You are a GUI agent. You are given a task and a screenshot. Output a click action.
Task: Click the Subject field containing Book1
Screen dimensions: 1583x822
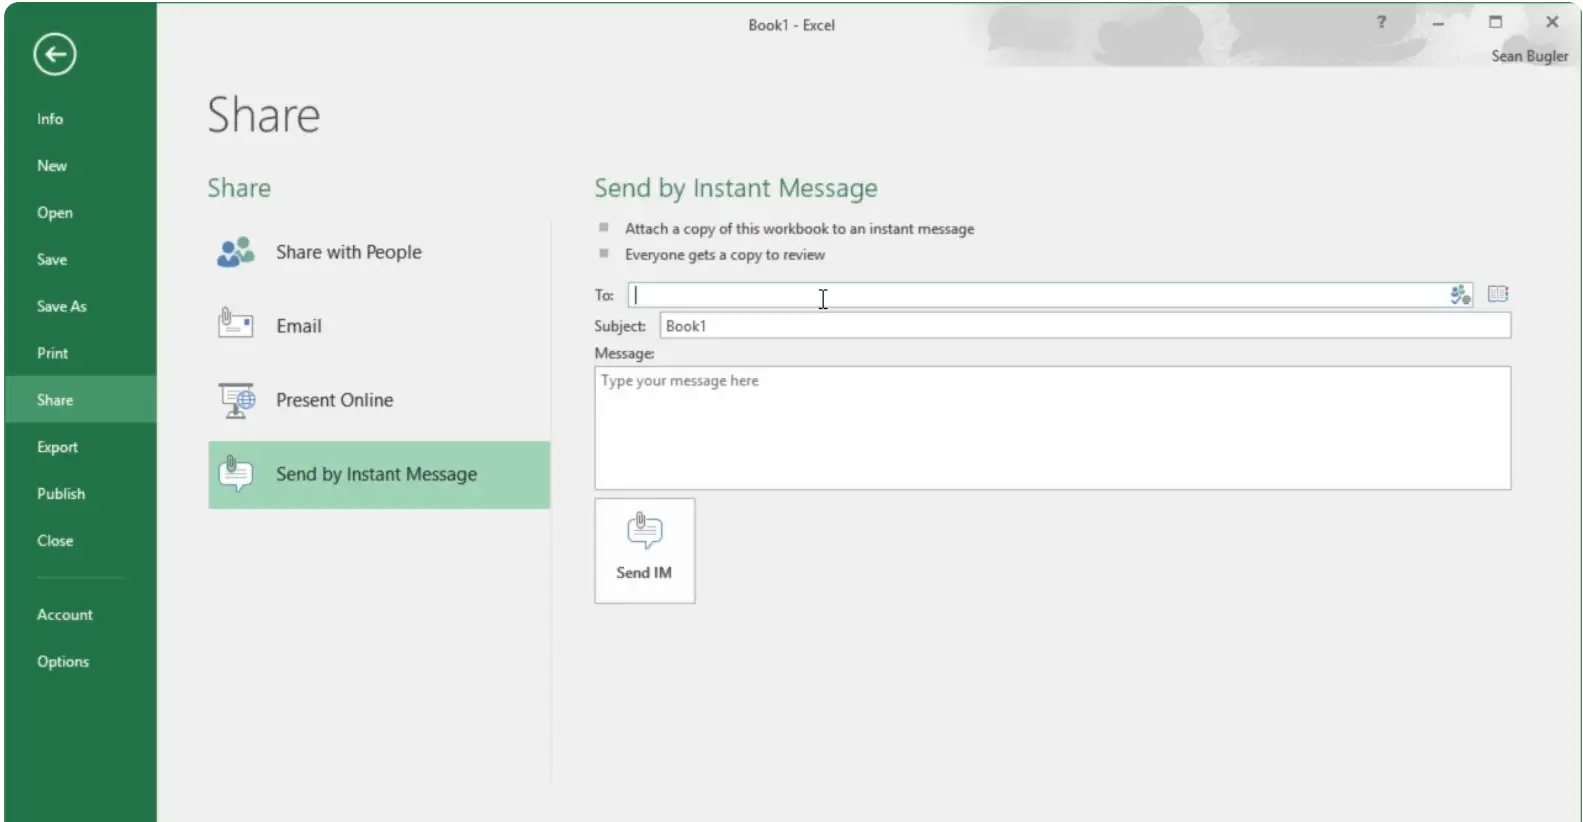click(1084, 326)
